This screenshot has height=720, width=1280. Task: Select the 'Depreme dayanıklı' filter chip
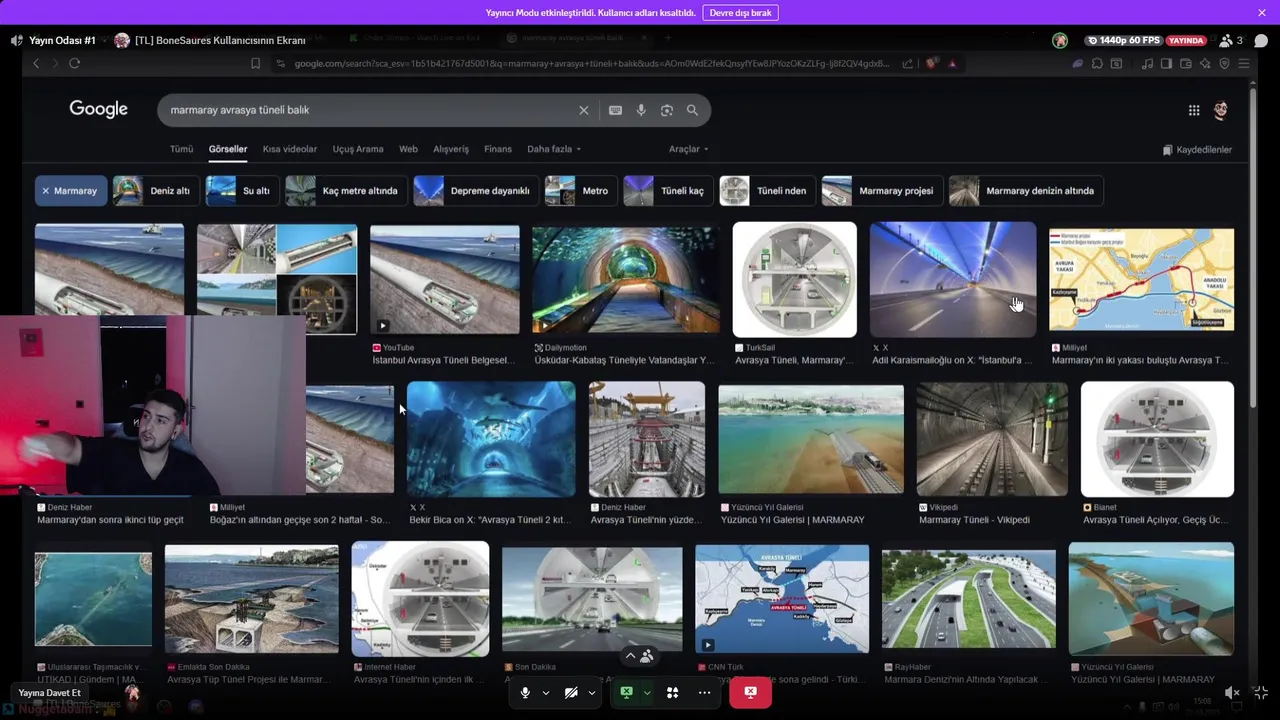coord(475,191)
